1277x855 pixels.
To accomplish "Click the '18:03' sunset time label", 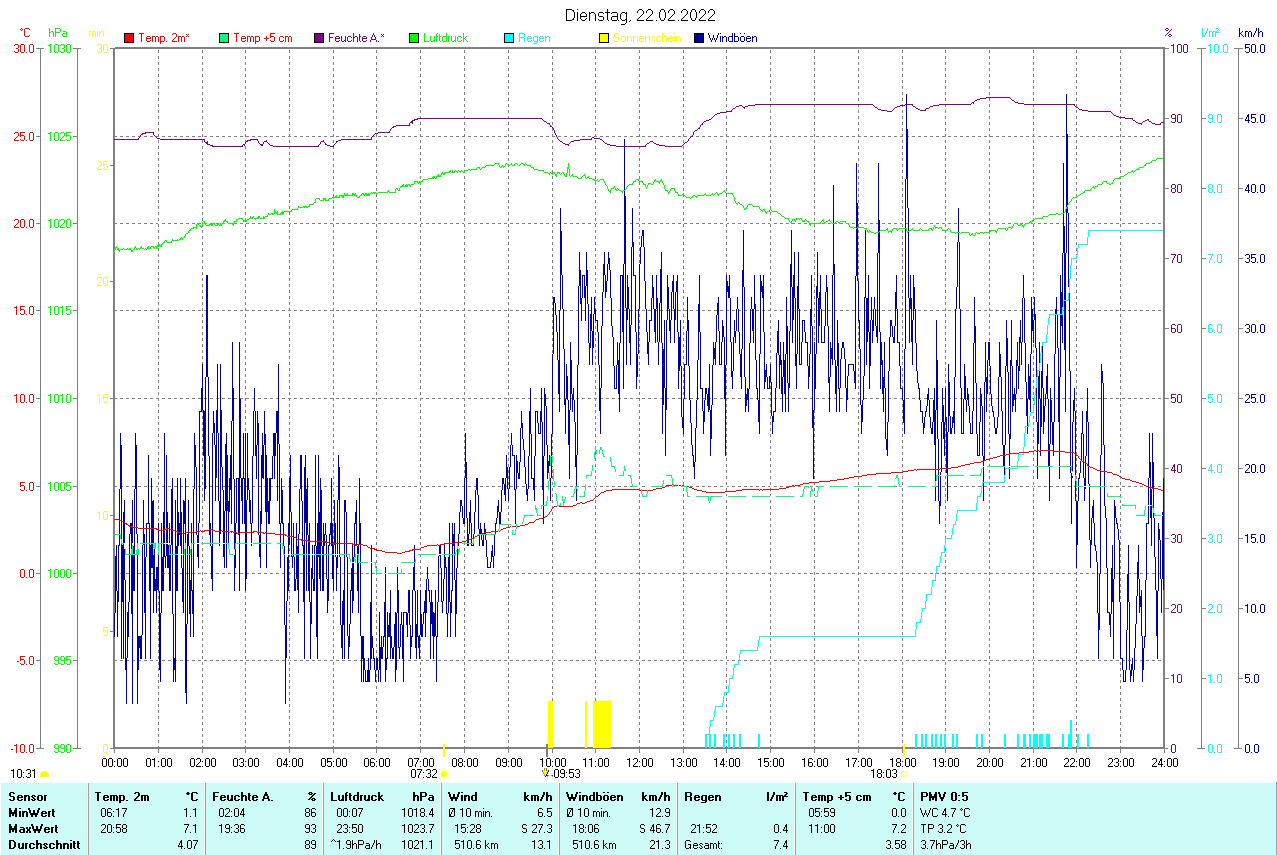I will 884,773.
